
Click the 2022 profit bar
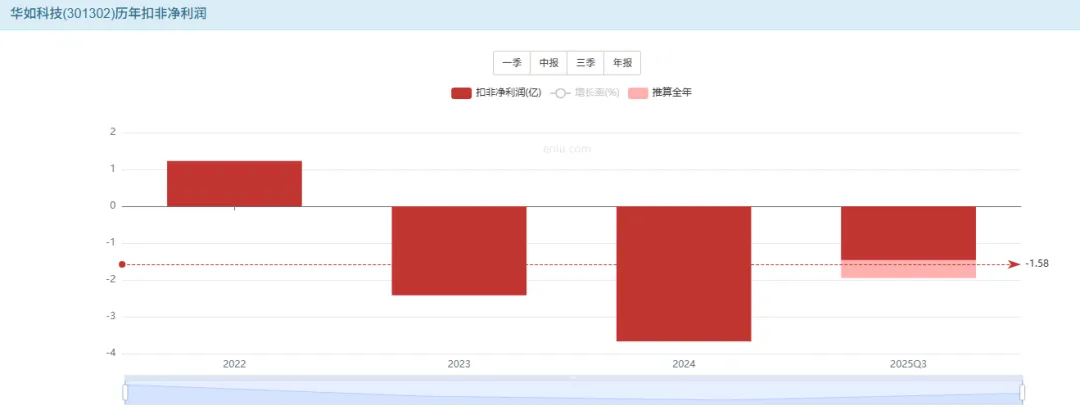[234, 183]
